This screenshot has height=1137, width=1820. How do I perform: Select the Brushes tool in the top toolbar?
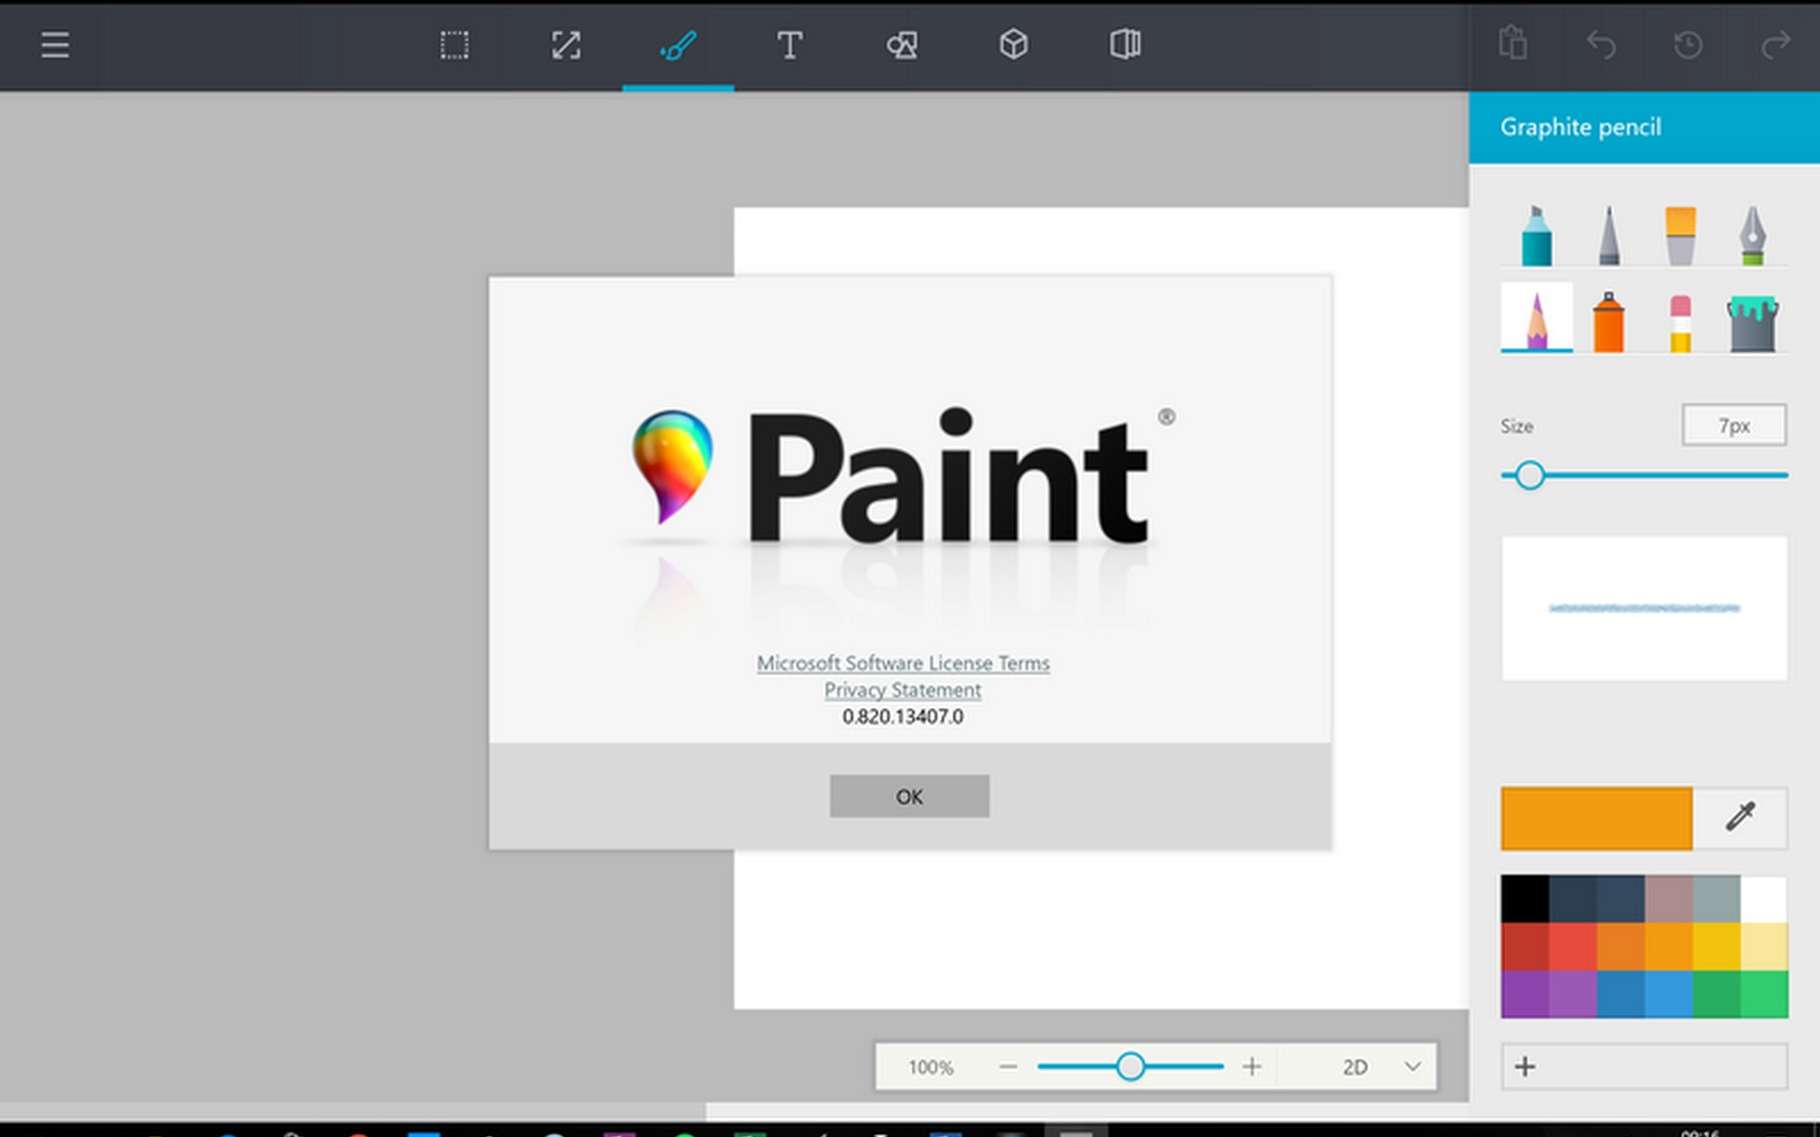click(677, 45)
